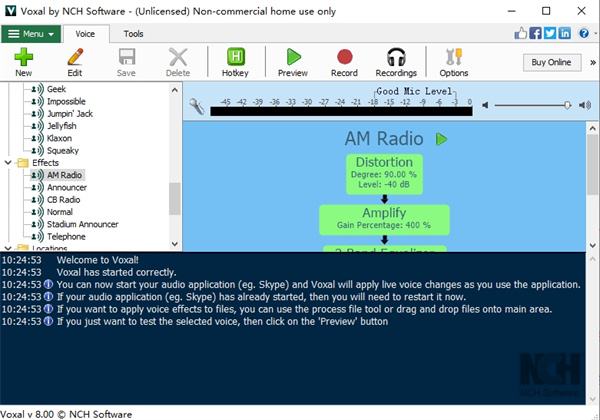Click the black mic level meter bar

point(341,111)
